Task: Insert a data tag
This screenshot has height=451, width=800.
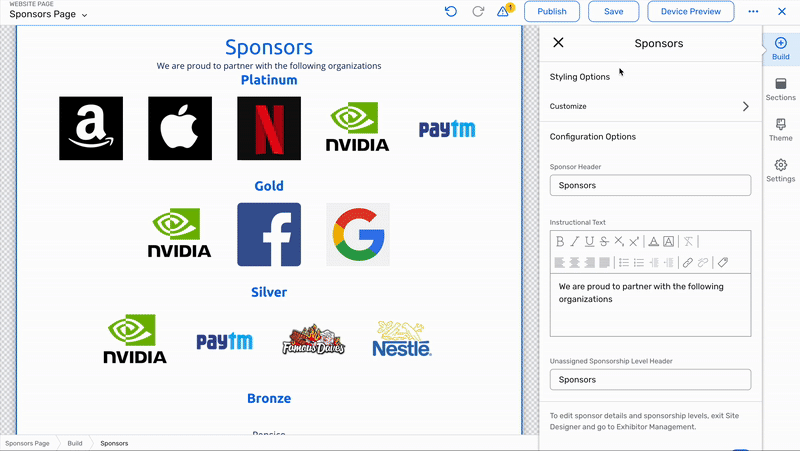Action: click(x=722, y=262)
